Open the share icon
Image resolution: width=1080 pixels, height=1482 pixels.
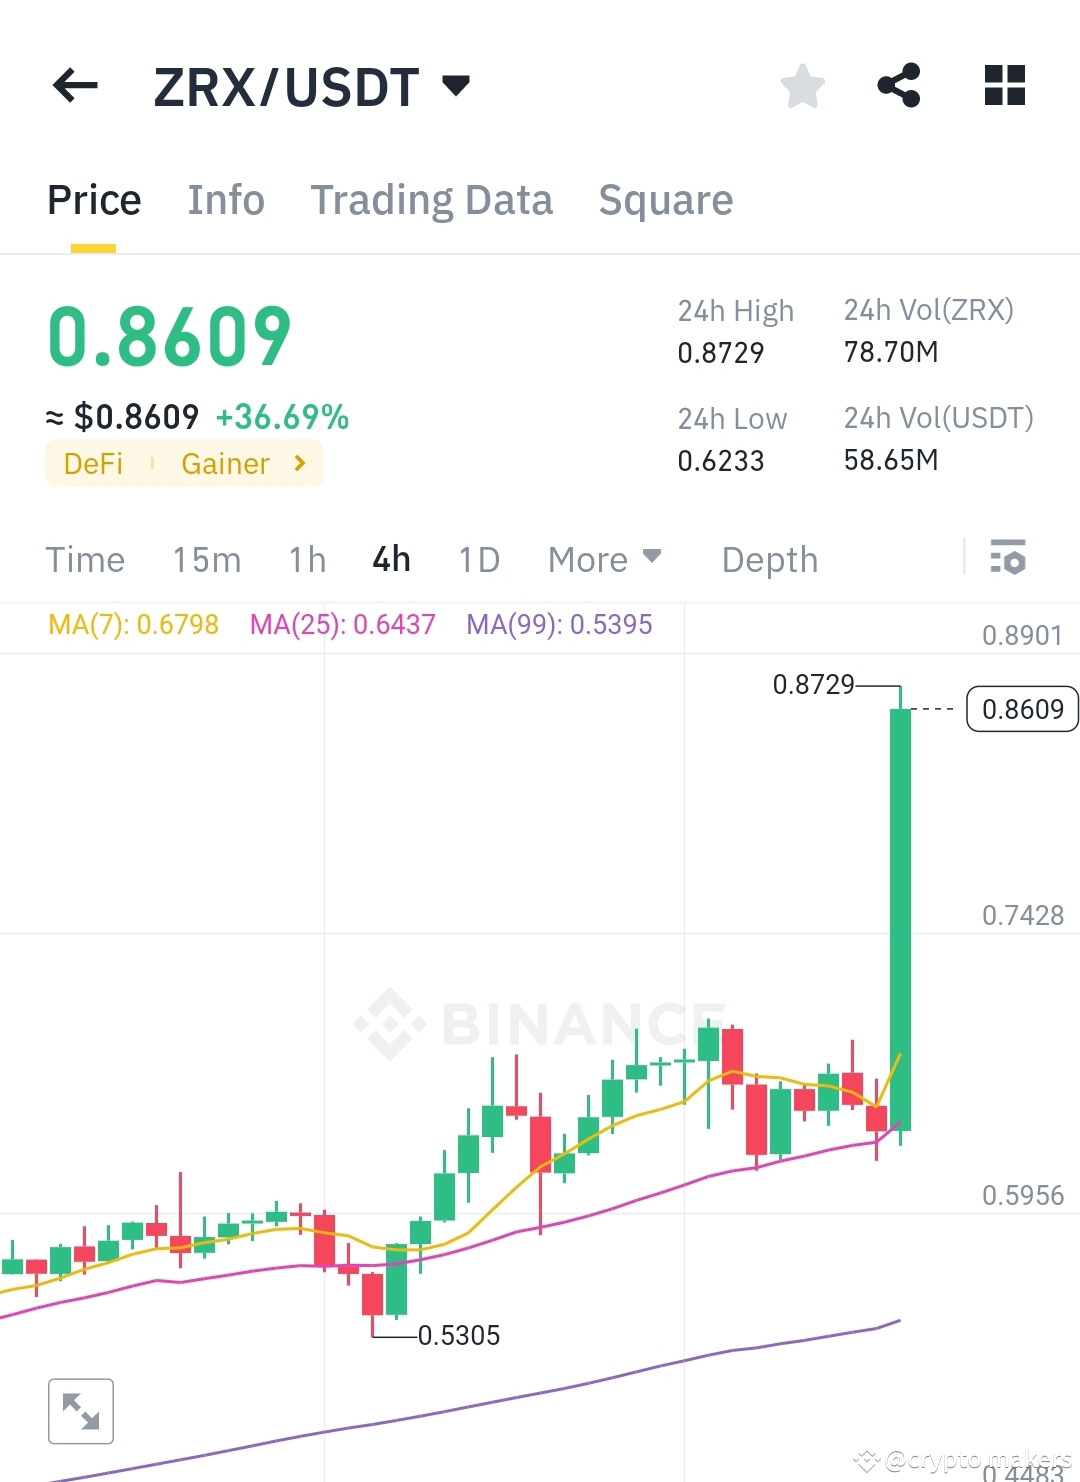click(x=899, y=86)
